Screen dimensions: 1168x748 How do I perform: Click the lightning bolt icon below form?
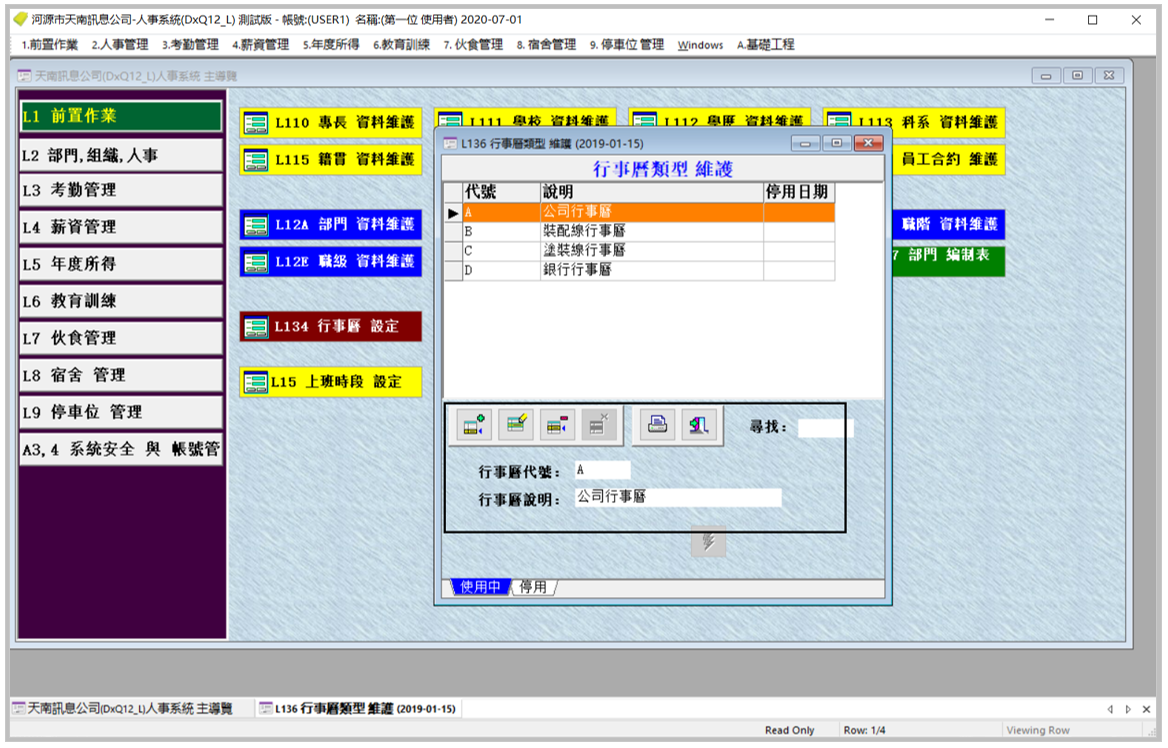tap(709, 541)
